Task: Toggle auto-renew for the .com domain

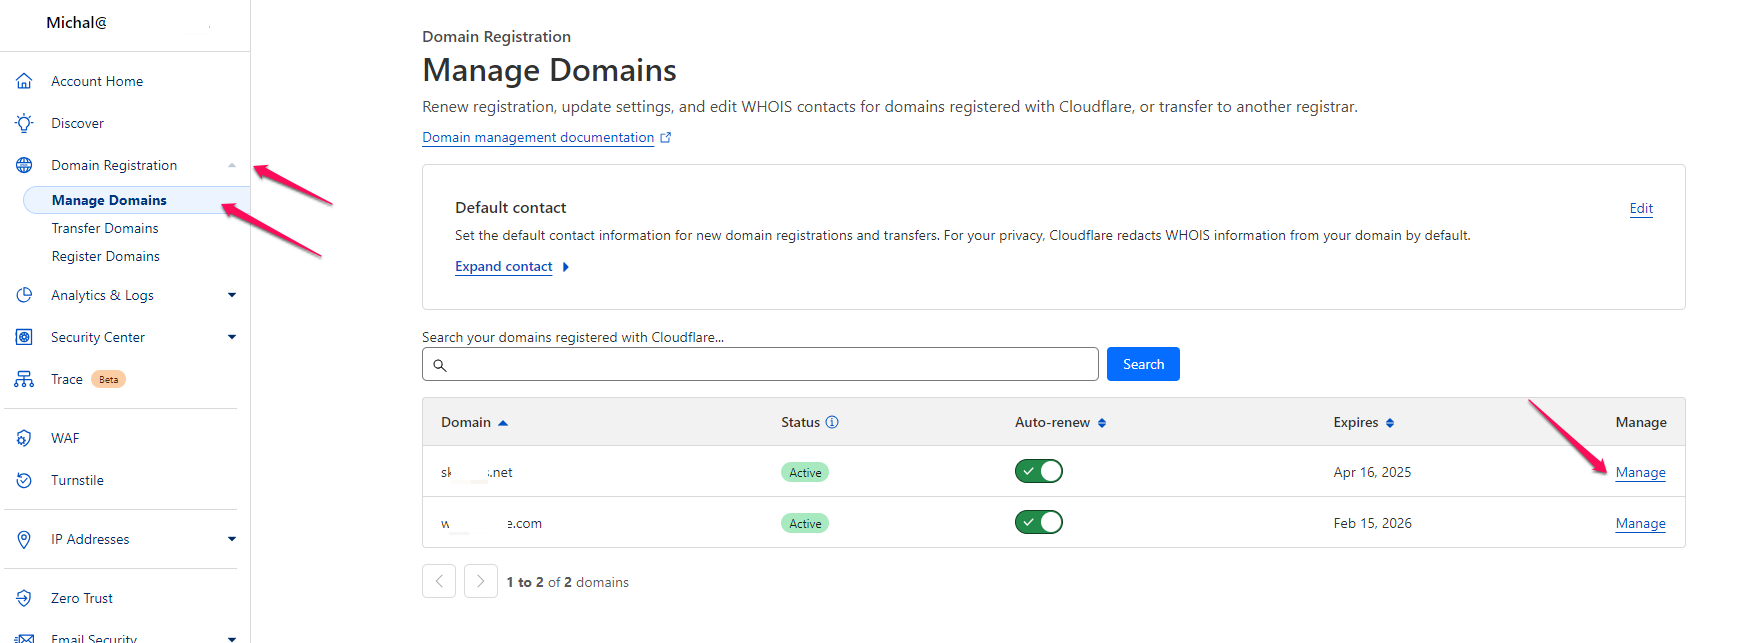Action: coord(1039,522)
